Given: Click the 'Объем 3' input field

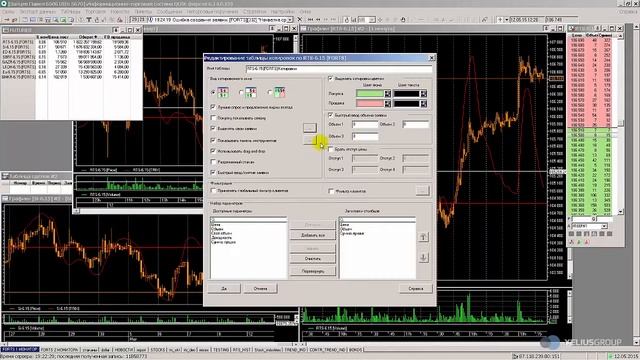Looking at the screenshot, I should point(365,136).
